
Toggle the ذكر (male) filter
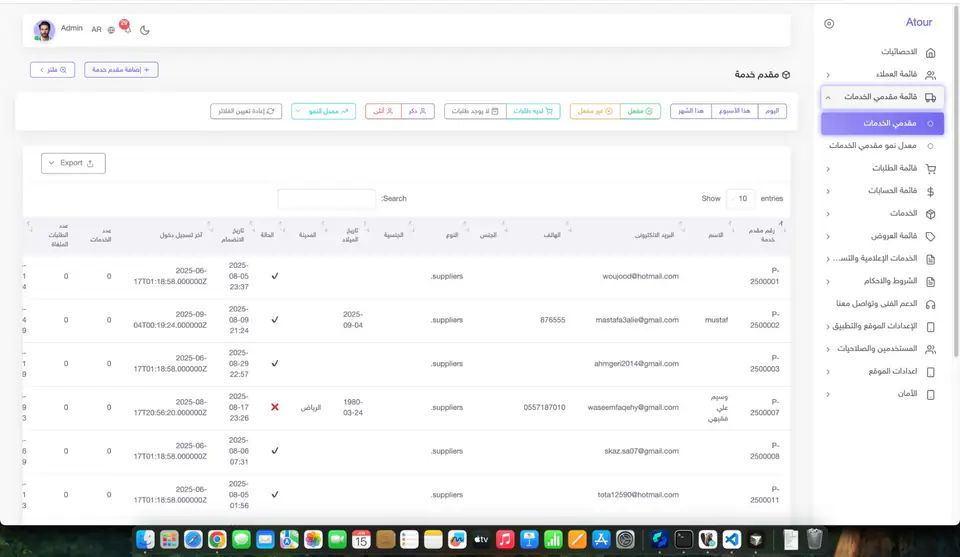418,111
